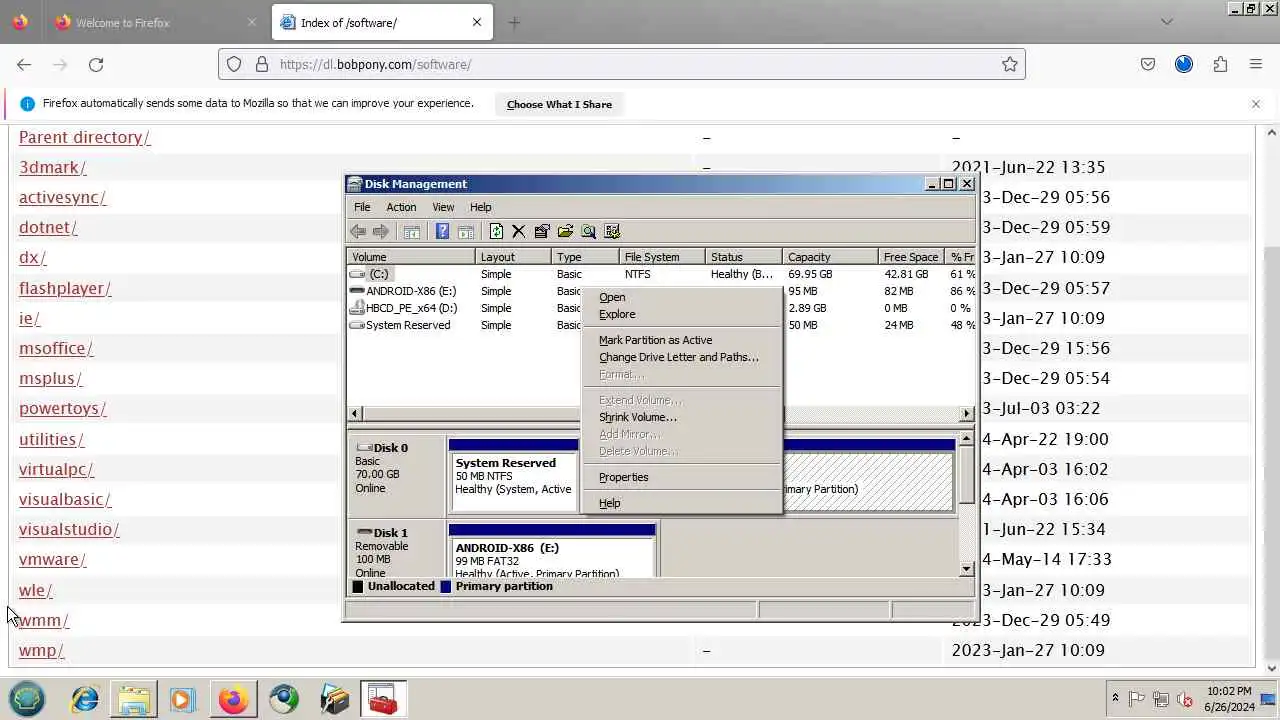This screenshot has width=1280, height=720.
Task: Bookmark this page with the star icon
Action: coord(1010,64)
